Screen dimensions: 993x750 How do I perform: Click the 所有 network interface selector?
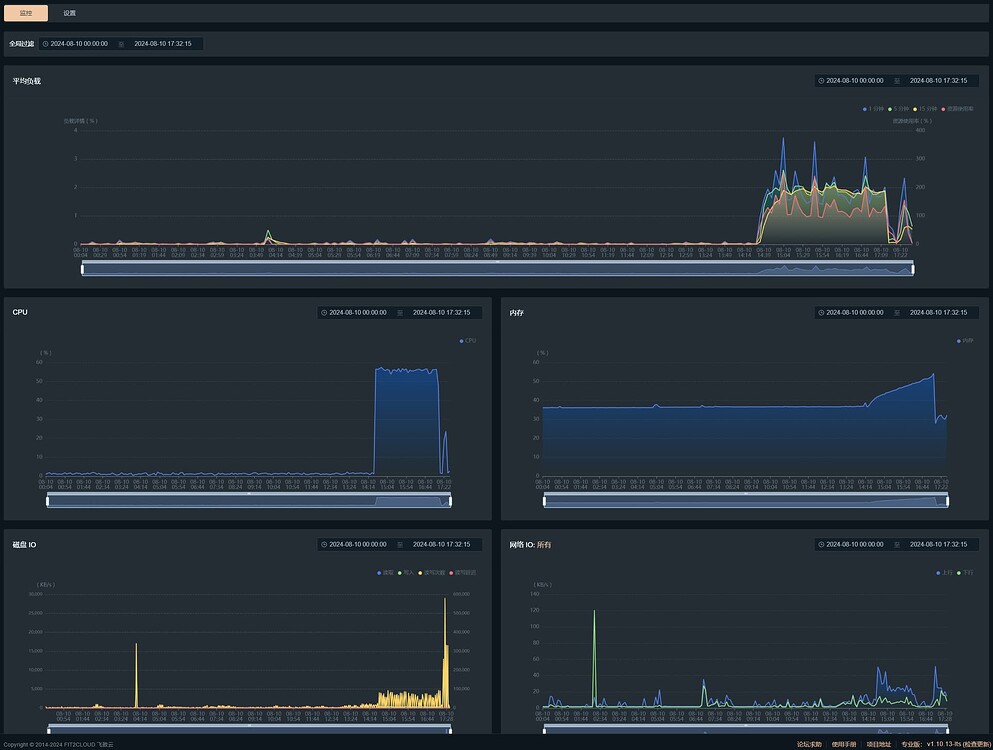[544, 545]
